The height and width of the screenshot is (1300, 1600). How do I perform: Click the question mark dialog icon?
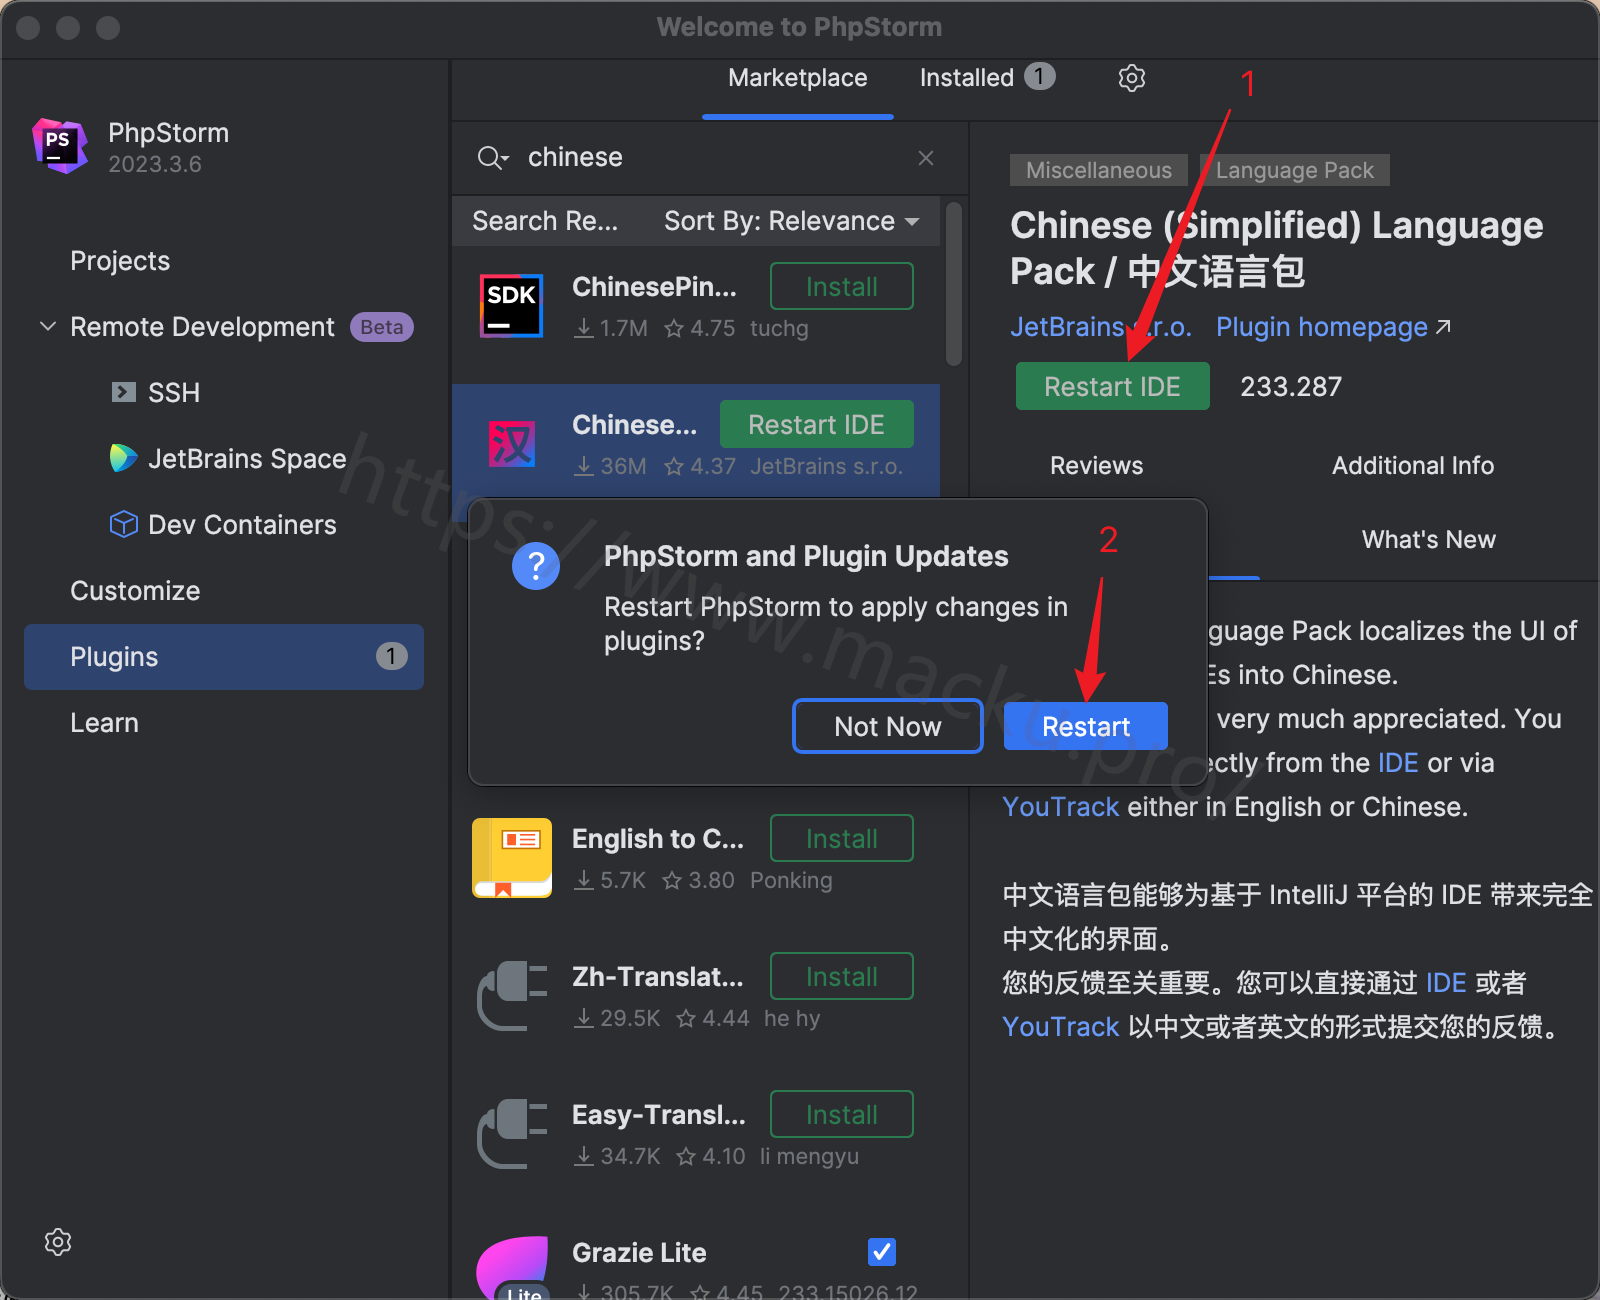[536, 566]
